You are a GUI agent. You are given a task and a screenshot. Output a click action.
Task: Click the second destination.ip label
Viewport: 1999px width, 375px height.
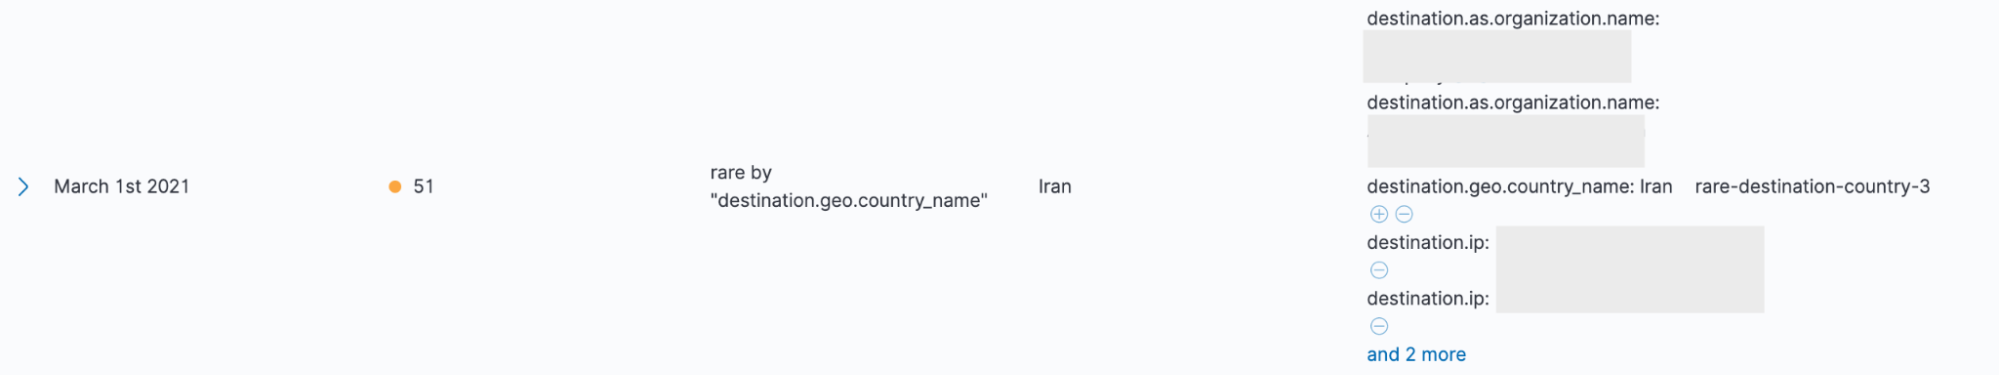[x=1428, y=298]
